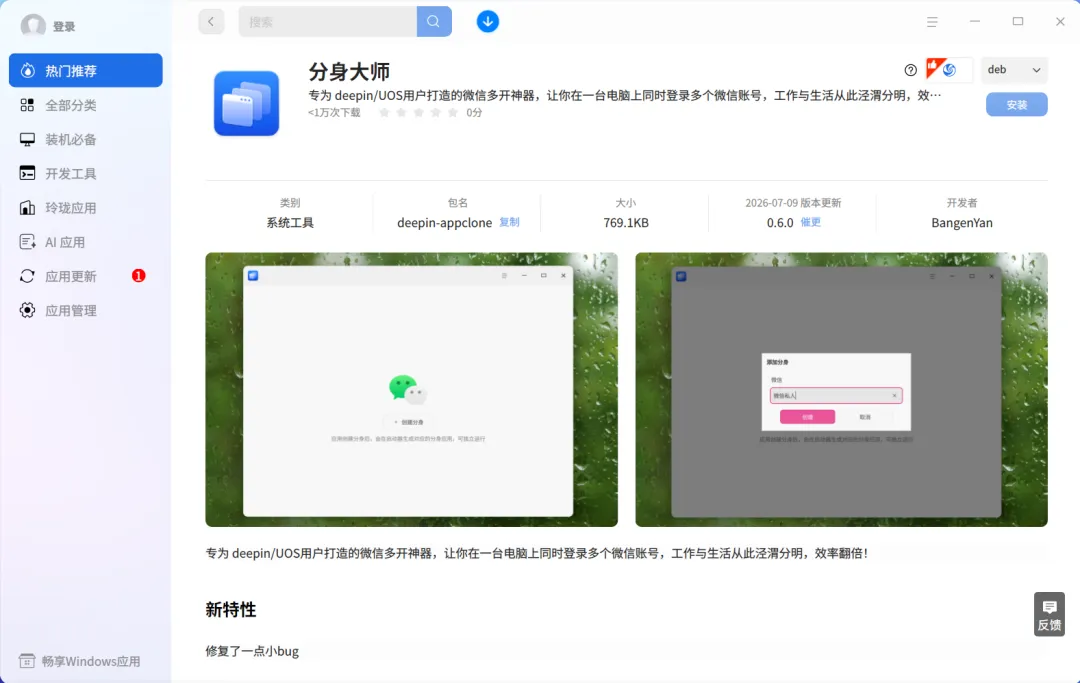The width and height of the screenshot is (1080, 683).
Task: Open 畅享Windows应用 at sidebar bottom
Action: pyautogui.click(x=80, y=661)
